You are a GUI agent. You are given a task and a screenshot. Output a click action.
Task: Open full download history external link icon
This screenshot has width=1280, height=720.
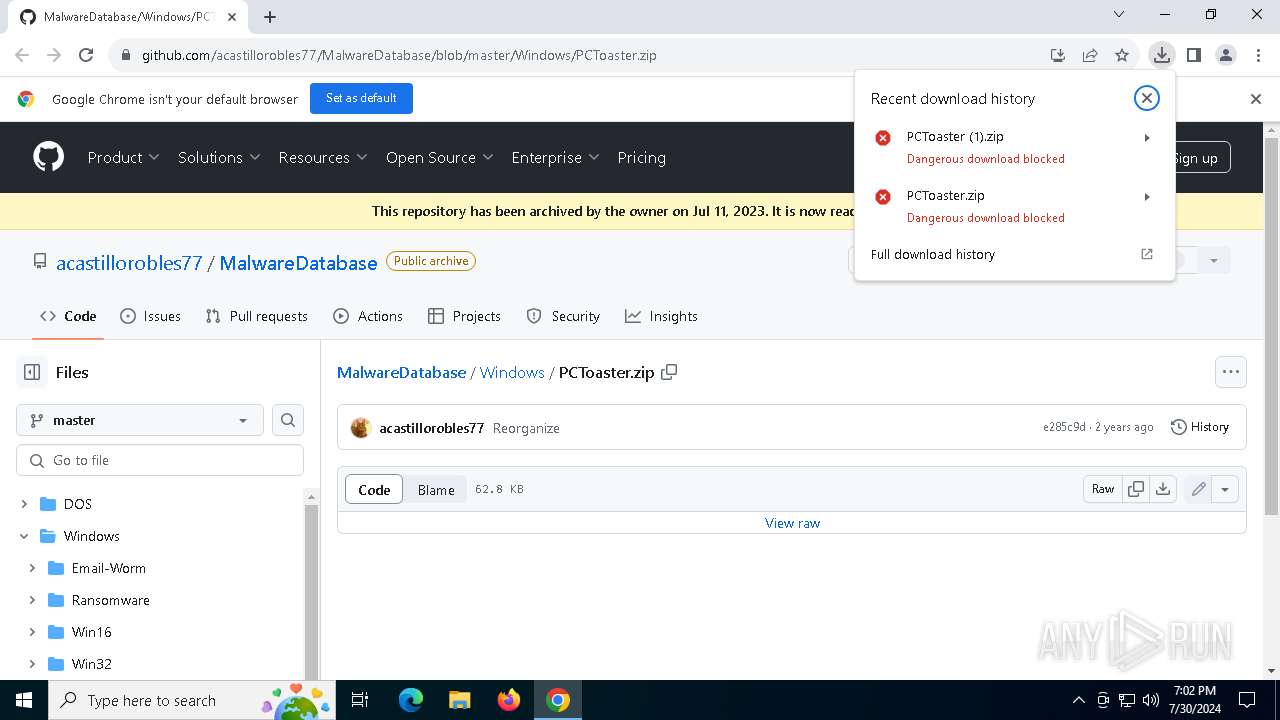[1147, 254]
